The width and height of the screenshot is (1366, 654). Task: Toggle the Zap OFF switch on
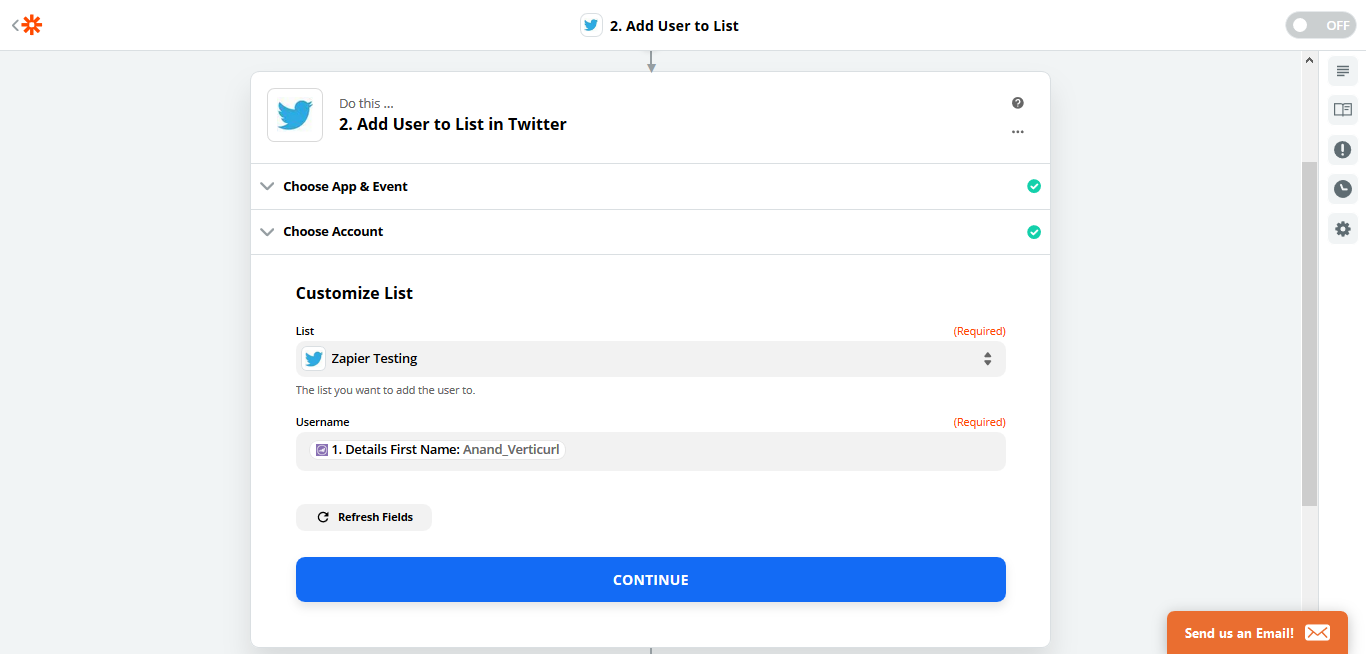(x=1321, y=26)
